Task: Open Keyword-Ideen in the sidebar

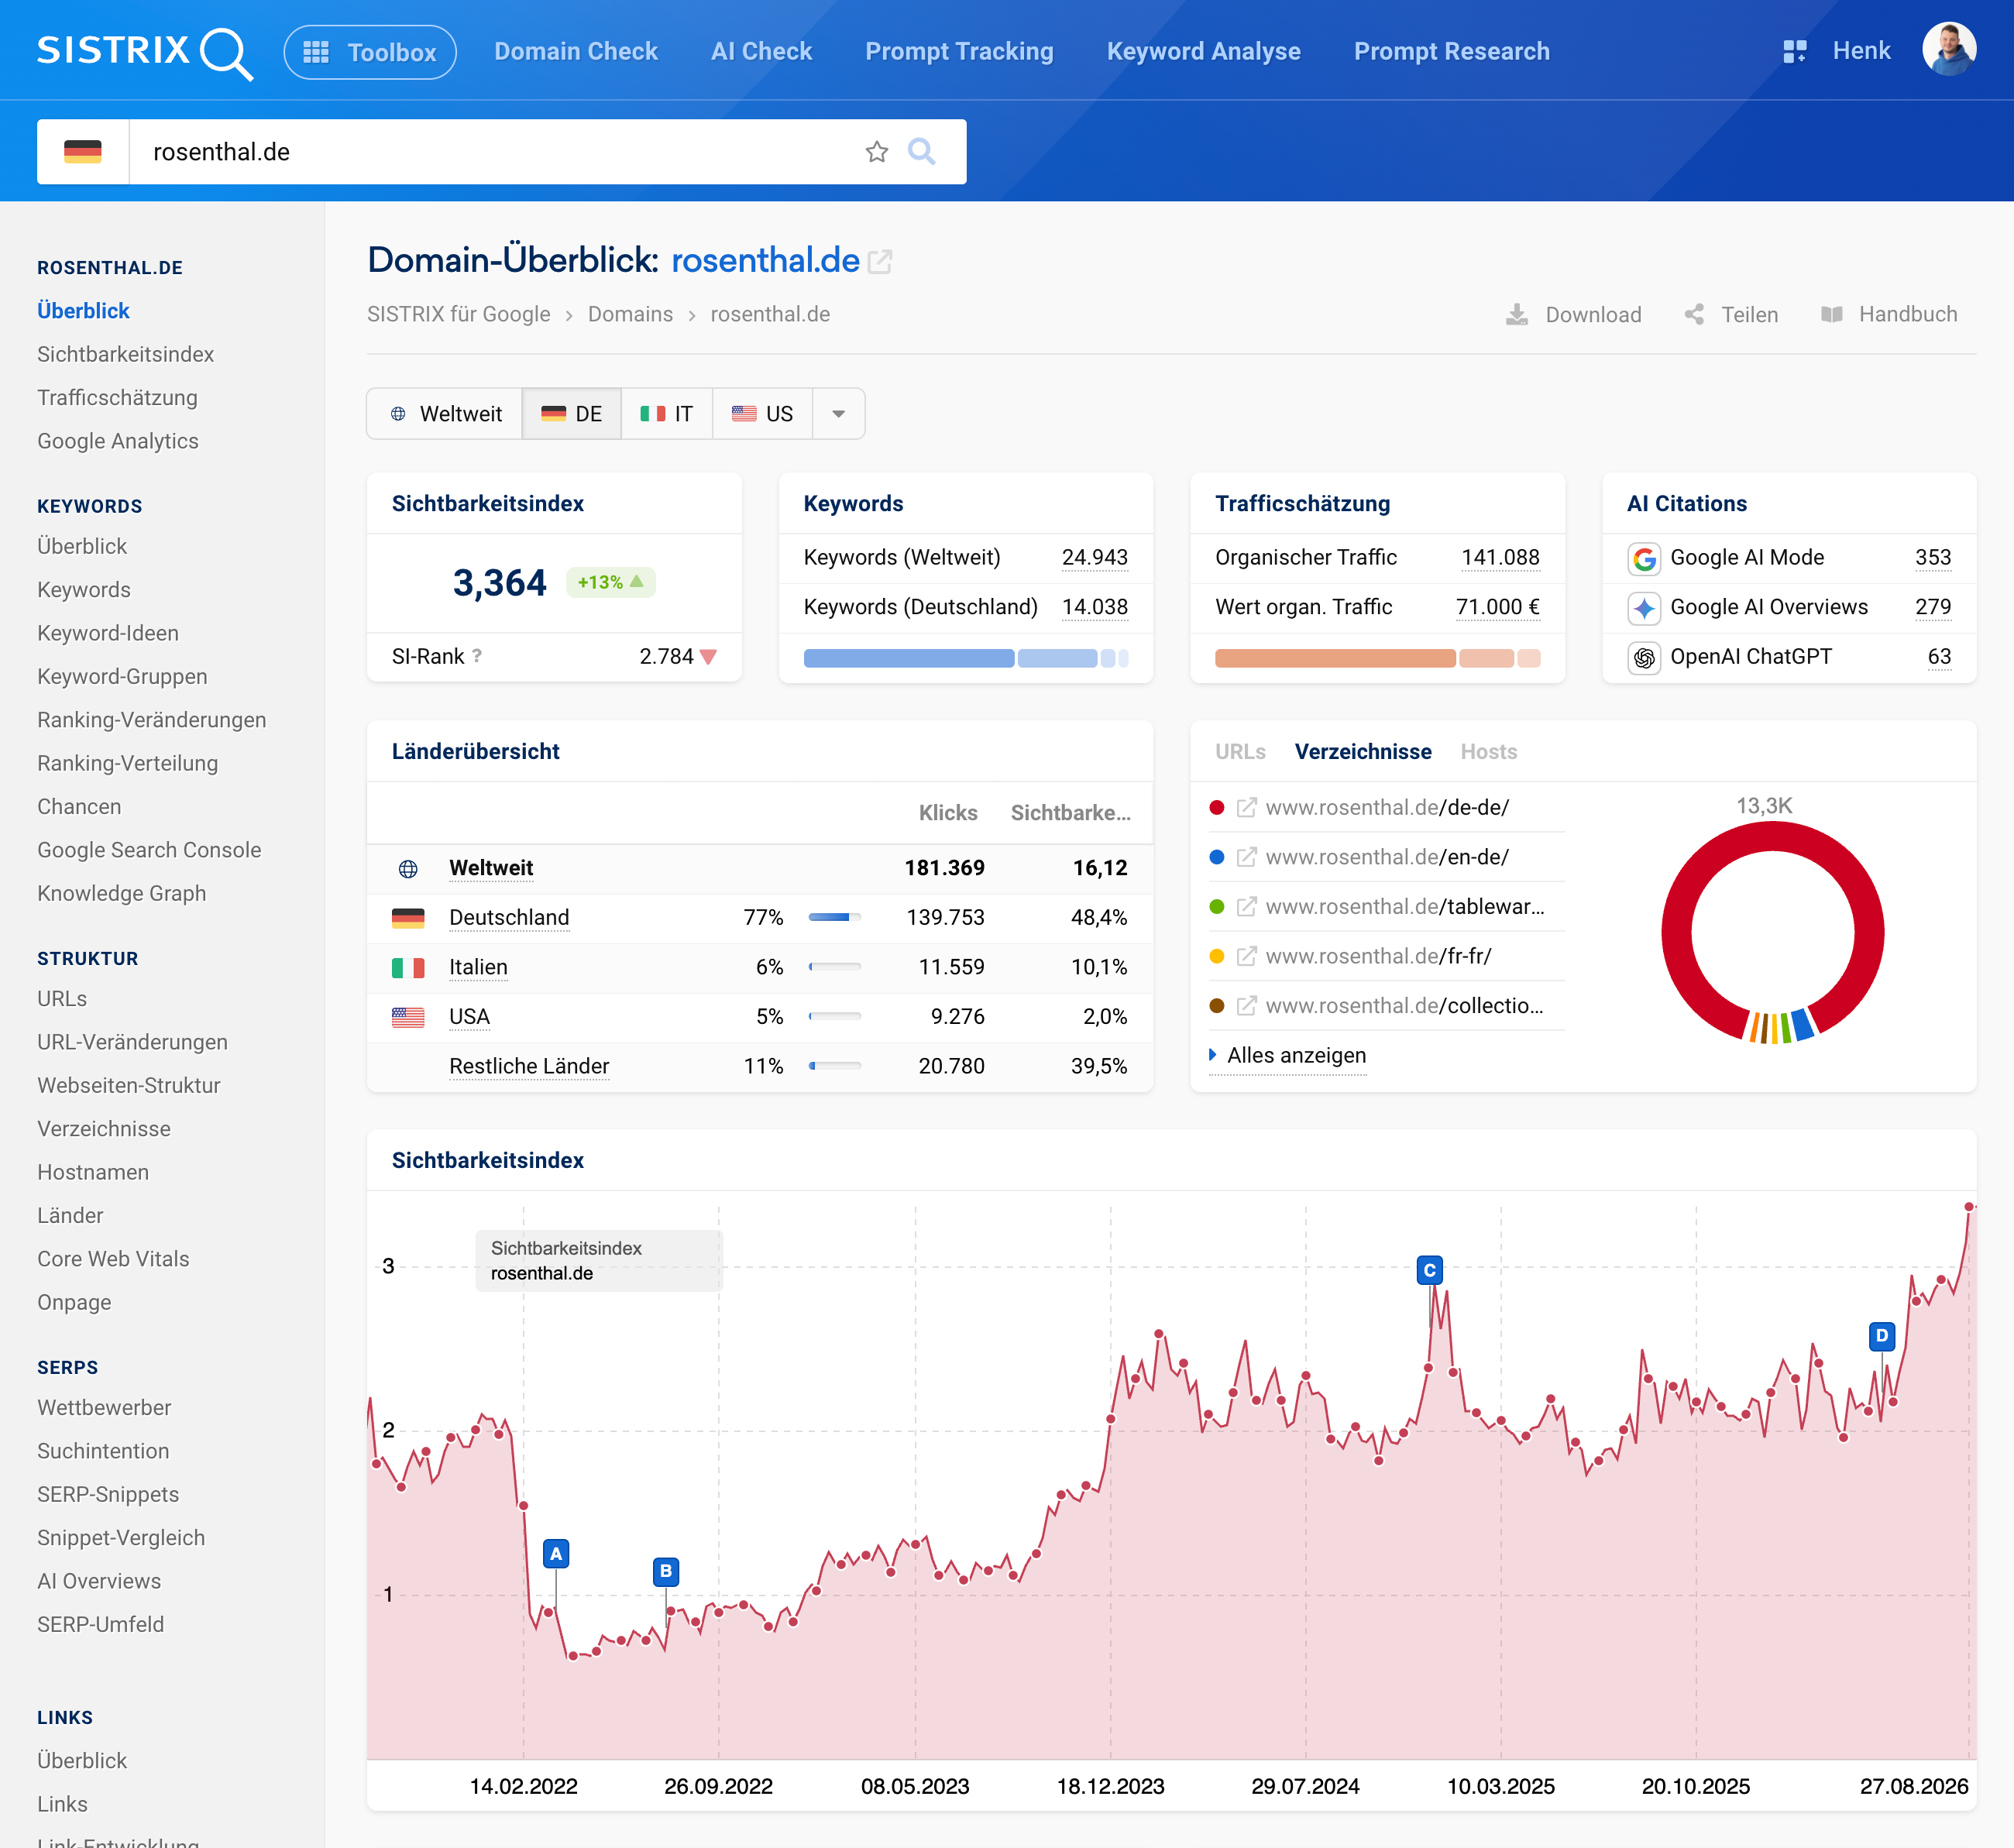Action: click(108, 634)
